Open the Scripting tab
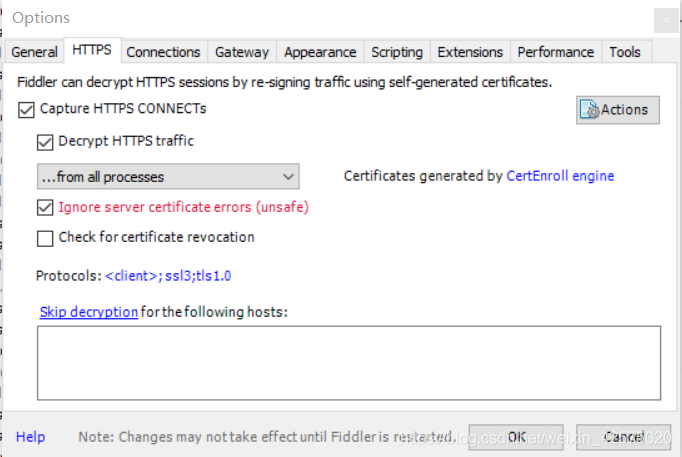Image resolution: width=682 pixels, height=457 pixels. coord(397,52)
